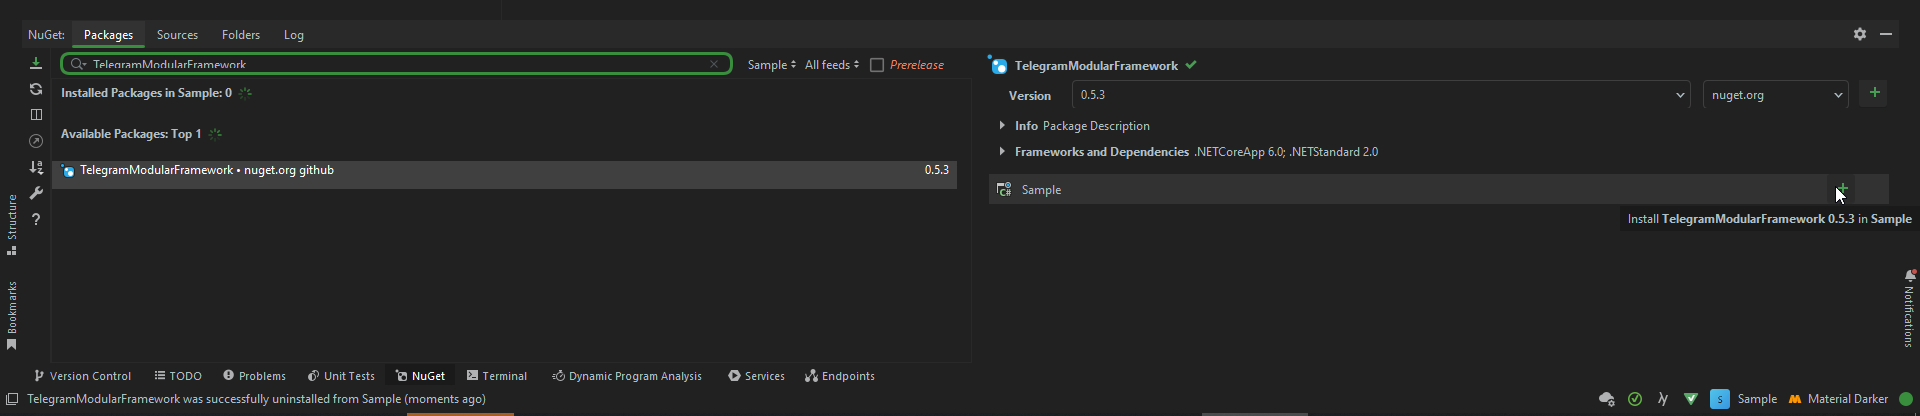Click the question mark help icon

click(x=36, y=219)
